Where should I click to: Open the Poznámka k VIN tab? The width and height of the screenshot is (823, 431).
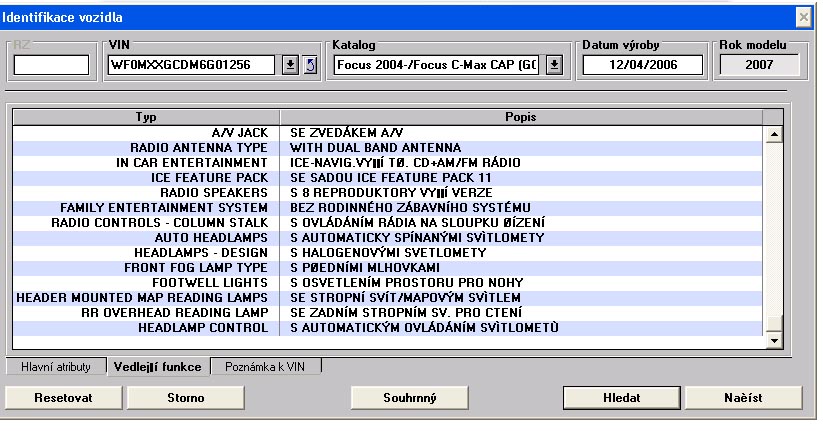tap(267, 367)
